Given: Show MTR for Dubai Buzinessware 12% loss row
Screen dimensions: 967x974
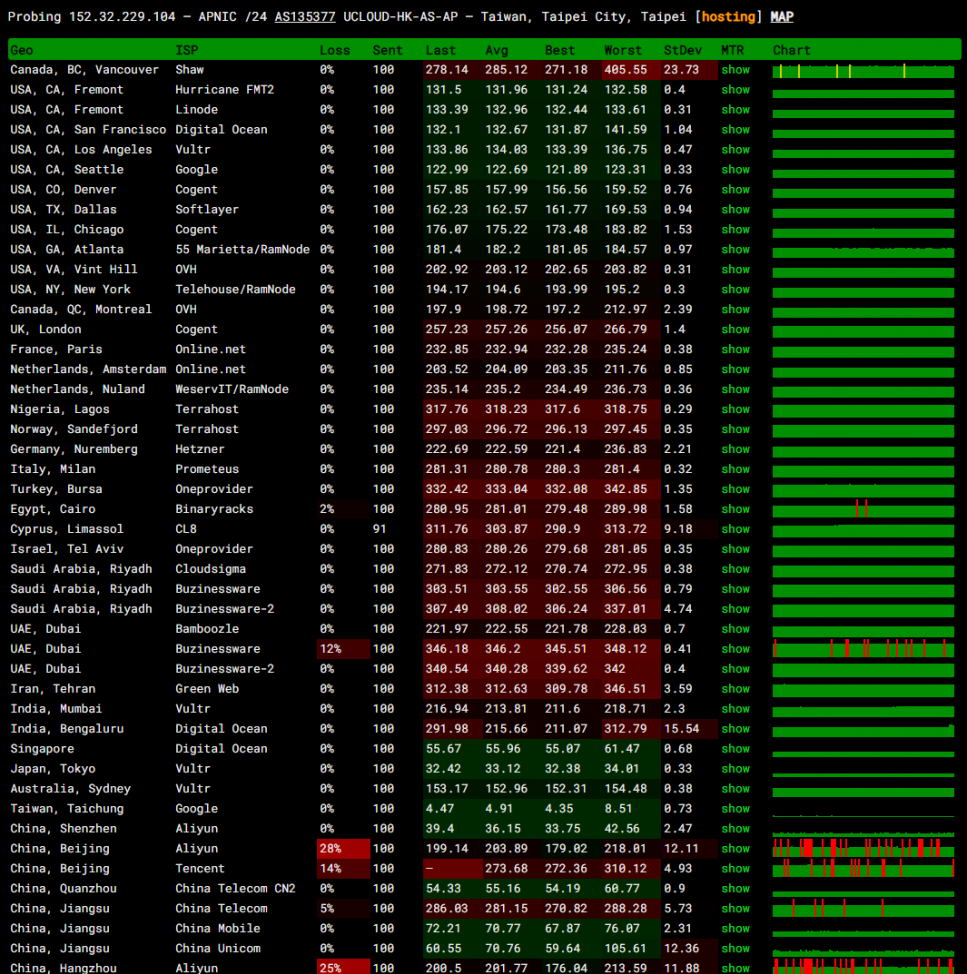Looking at the screenshot, I should point(735,649).
